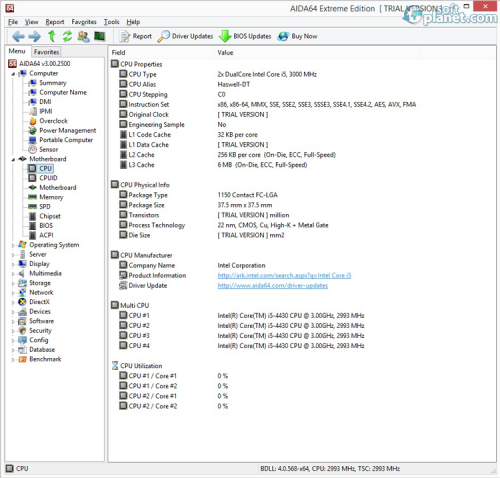The height and width of the screenshot is (478, 500).
Task: Open the Report menu
Action: [55, 22]
